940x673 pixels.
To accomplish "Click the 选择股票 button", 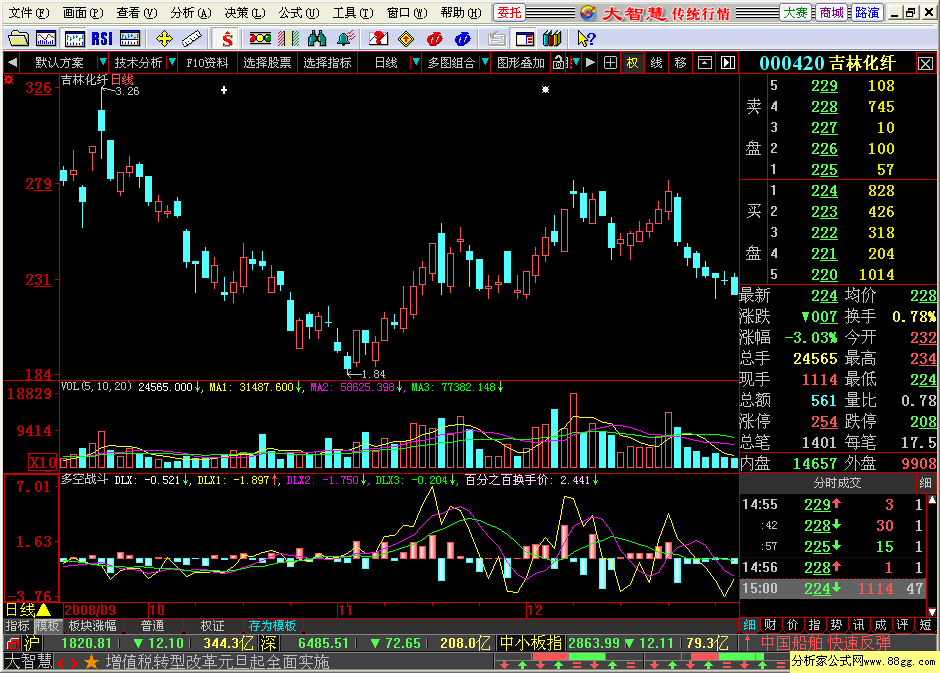I will click(267, 63).
